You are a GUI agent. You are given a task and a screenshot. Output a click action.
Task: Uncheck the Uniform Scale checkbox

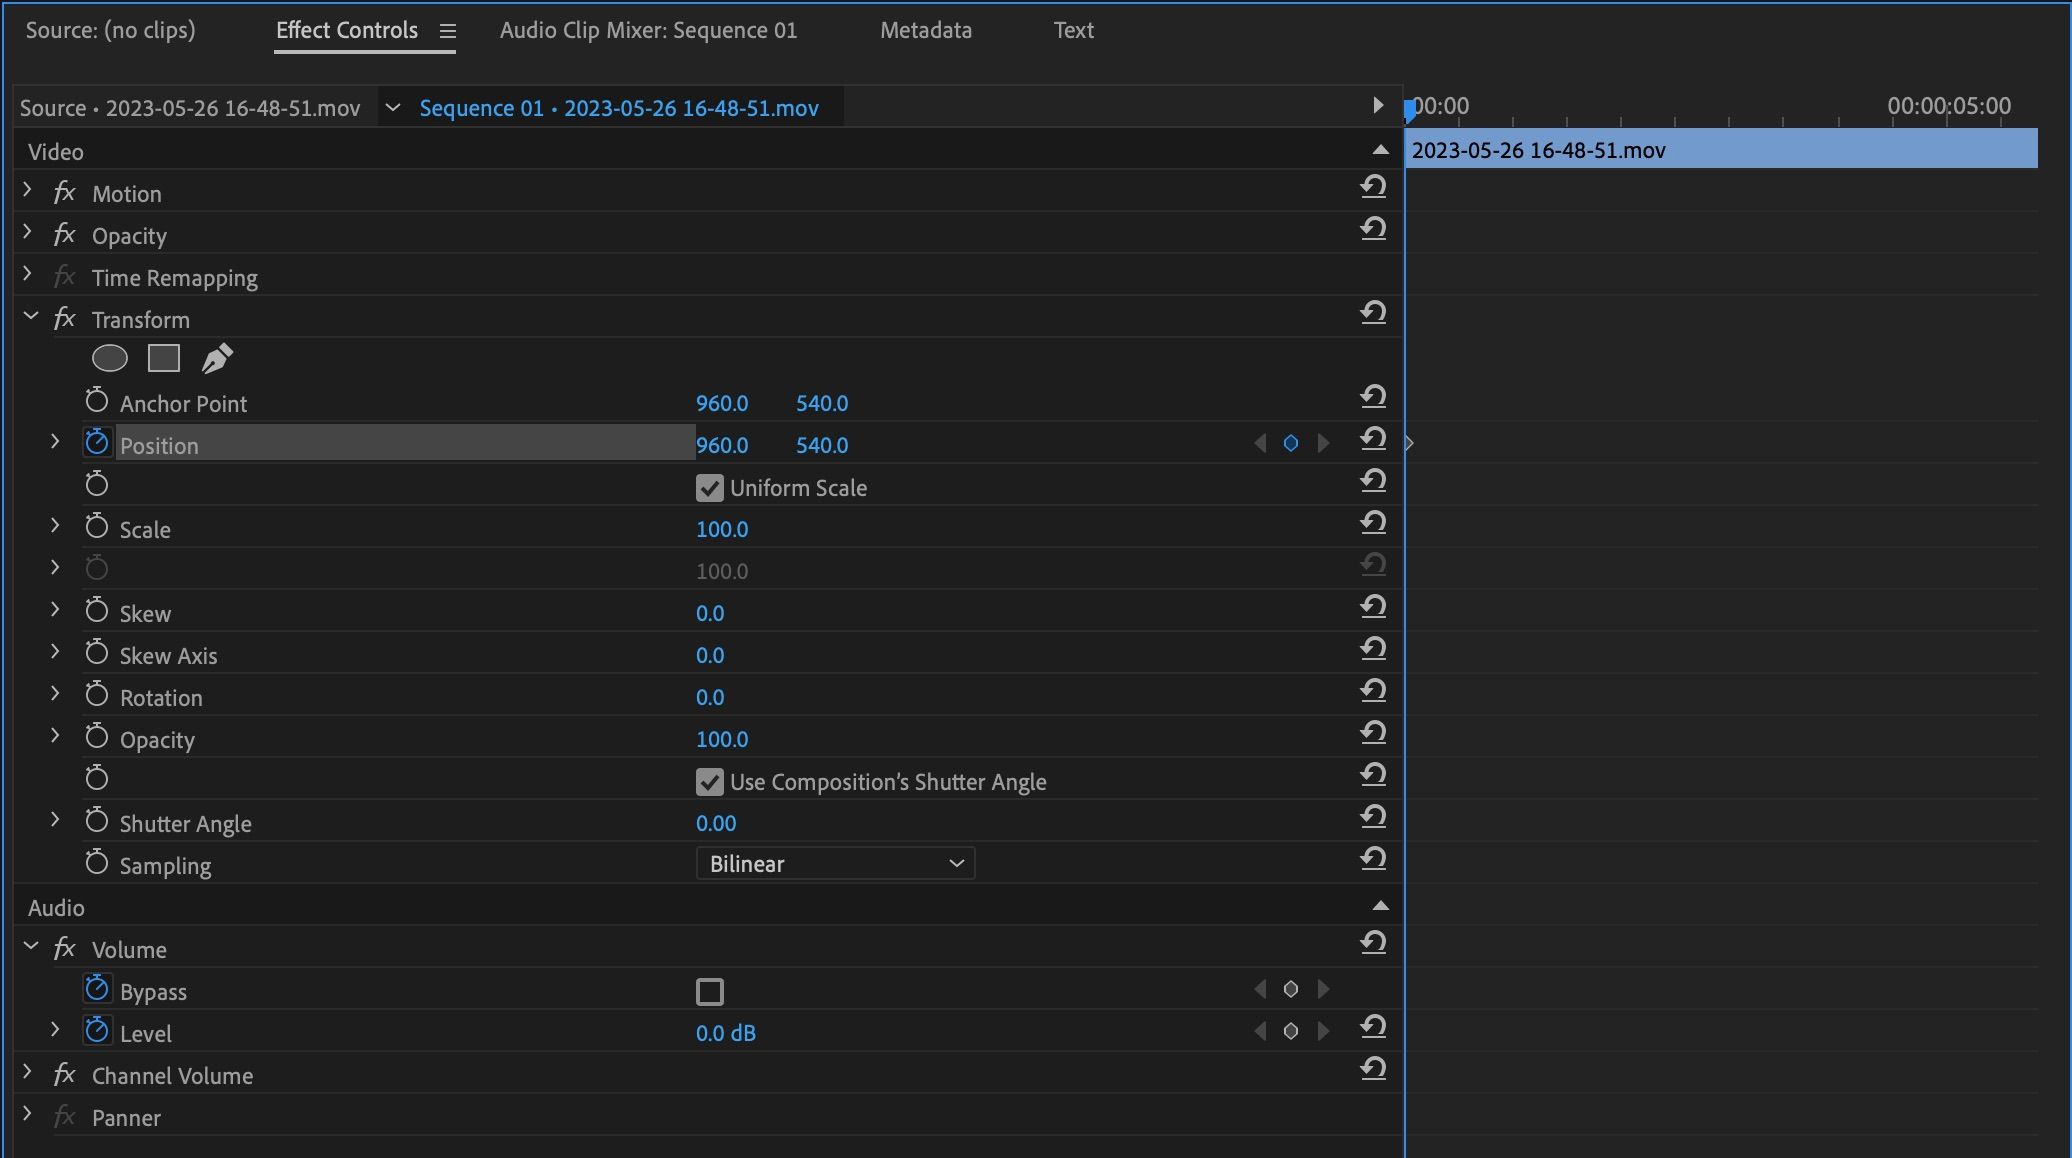[710, 488]
